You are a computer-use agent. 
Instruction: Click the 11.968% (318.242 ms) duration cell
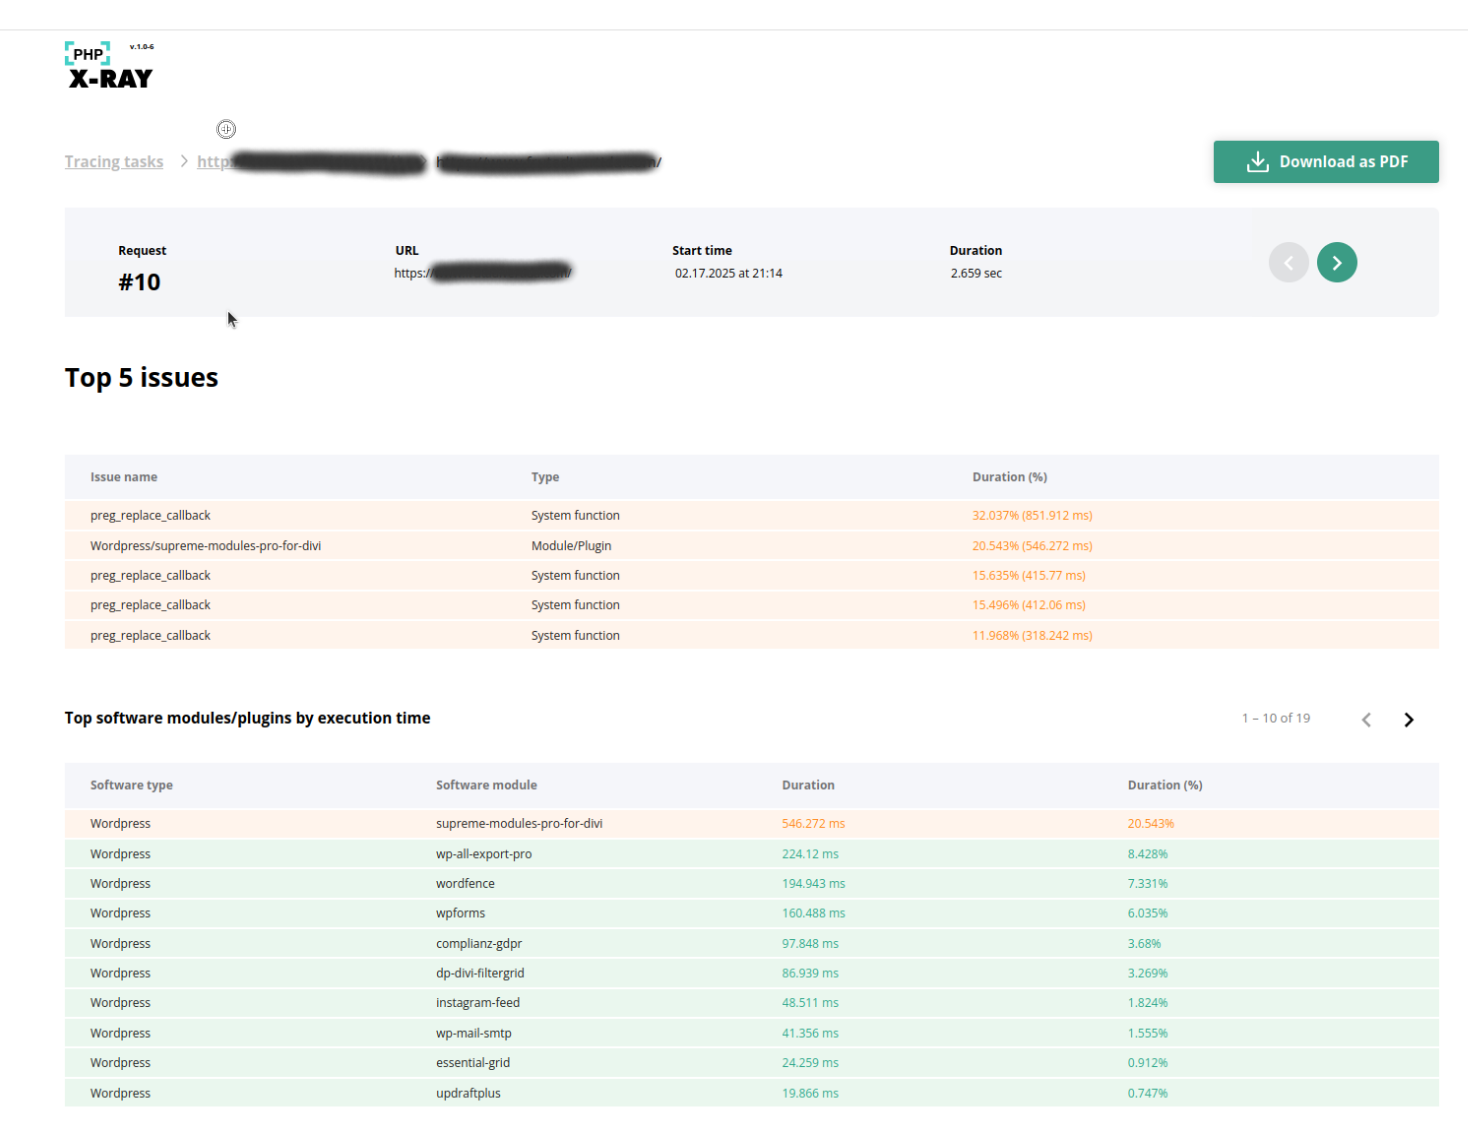1032,636
